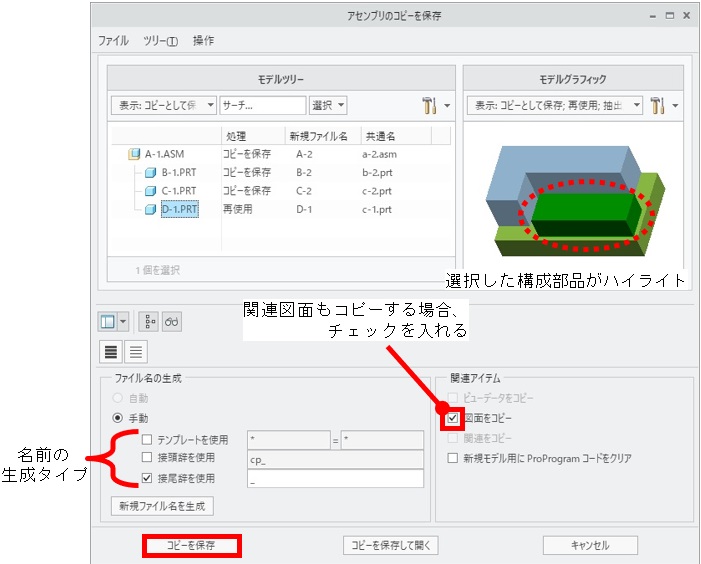Image resolution: width=701 pixels, height=564 pixels.
Task: Toggle the 関連をコピー checkbox
Action: point(453,438)
